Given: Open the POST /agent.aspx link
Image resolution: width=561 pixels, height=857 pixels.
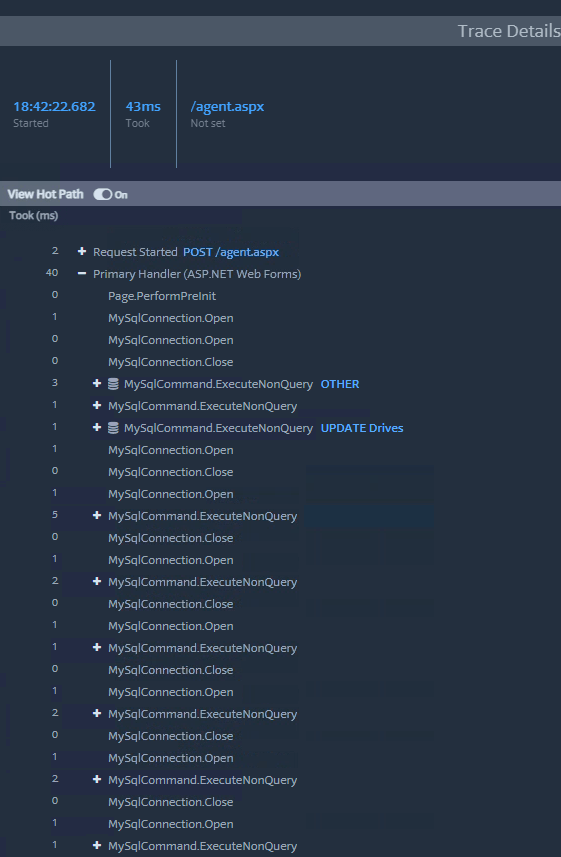Looking at the screenshot, I should pyautogui.click(x=231, y=252).
